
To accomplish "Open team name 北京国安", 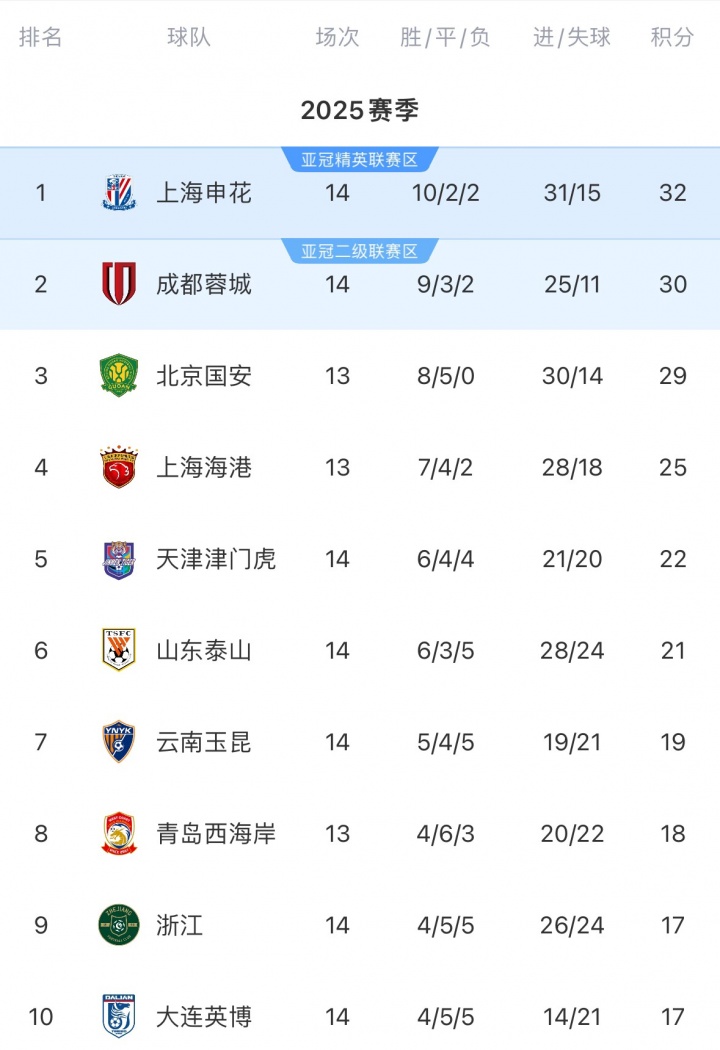I will pos(204,376).
